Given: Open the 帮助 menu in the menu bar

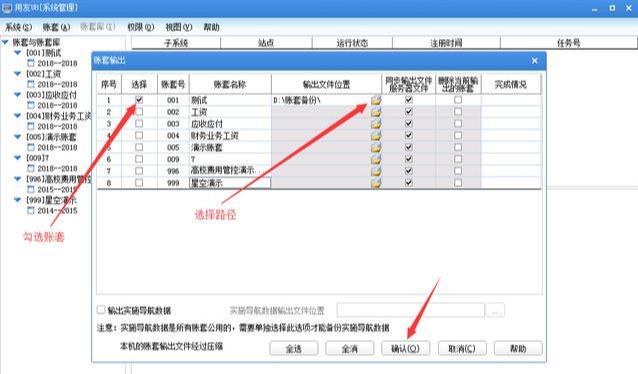Looking at the screenshot, I should tap(212, 27).
